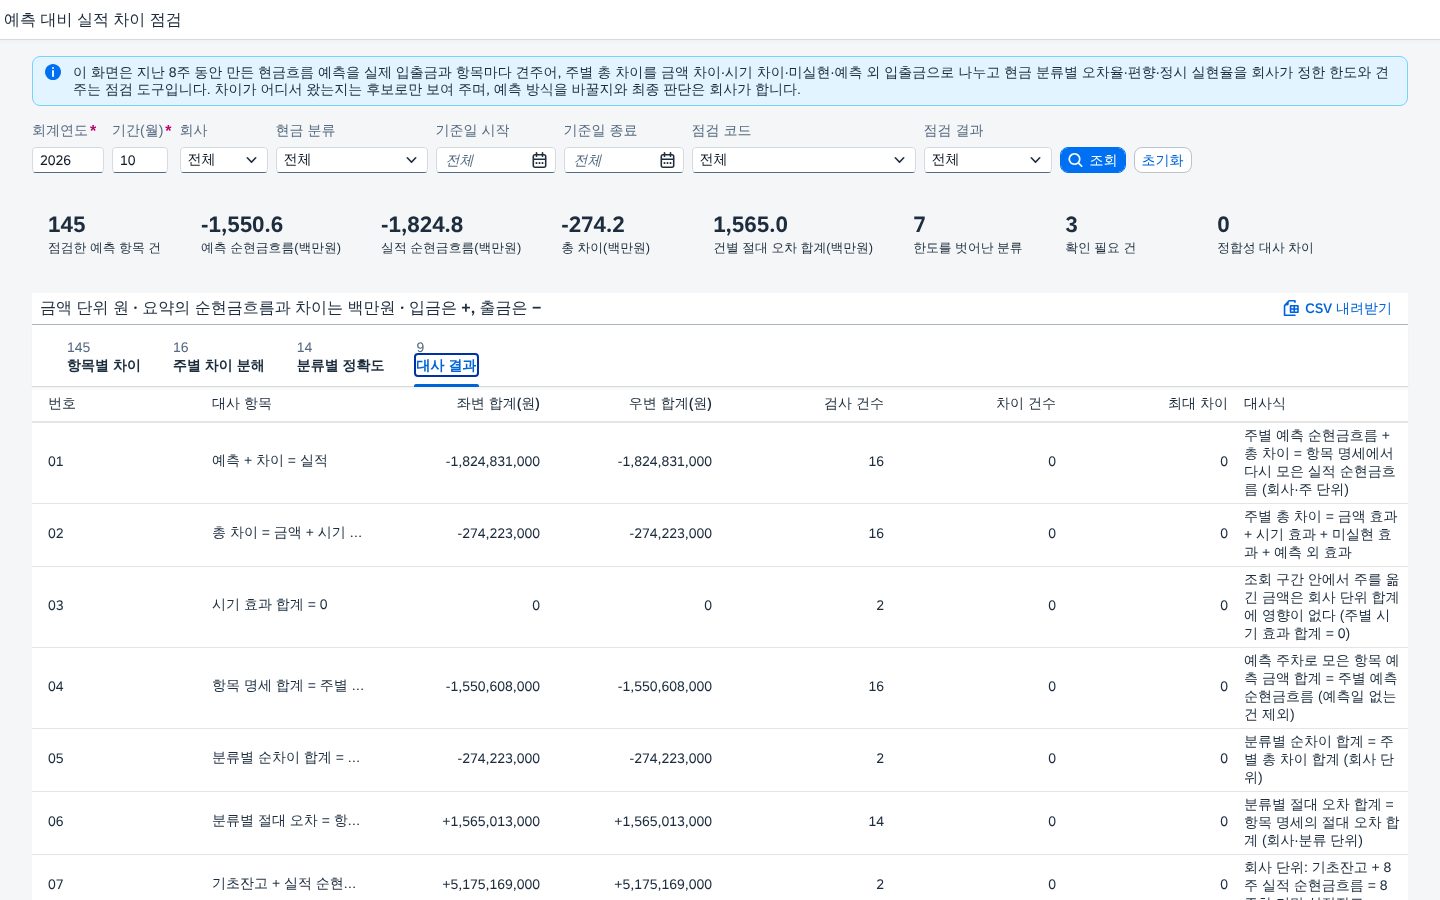Screen dimensions: 1440x900
Task: Click the 초기화 reset button
Action: pos(1163,160)
